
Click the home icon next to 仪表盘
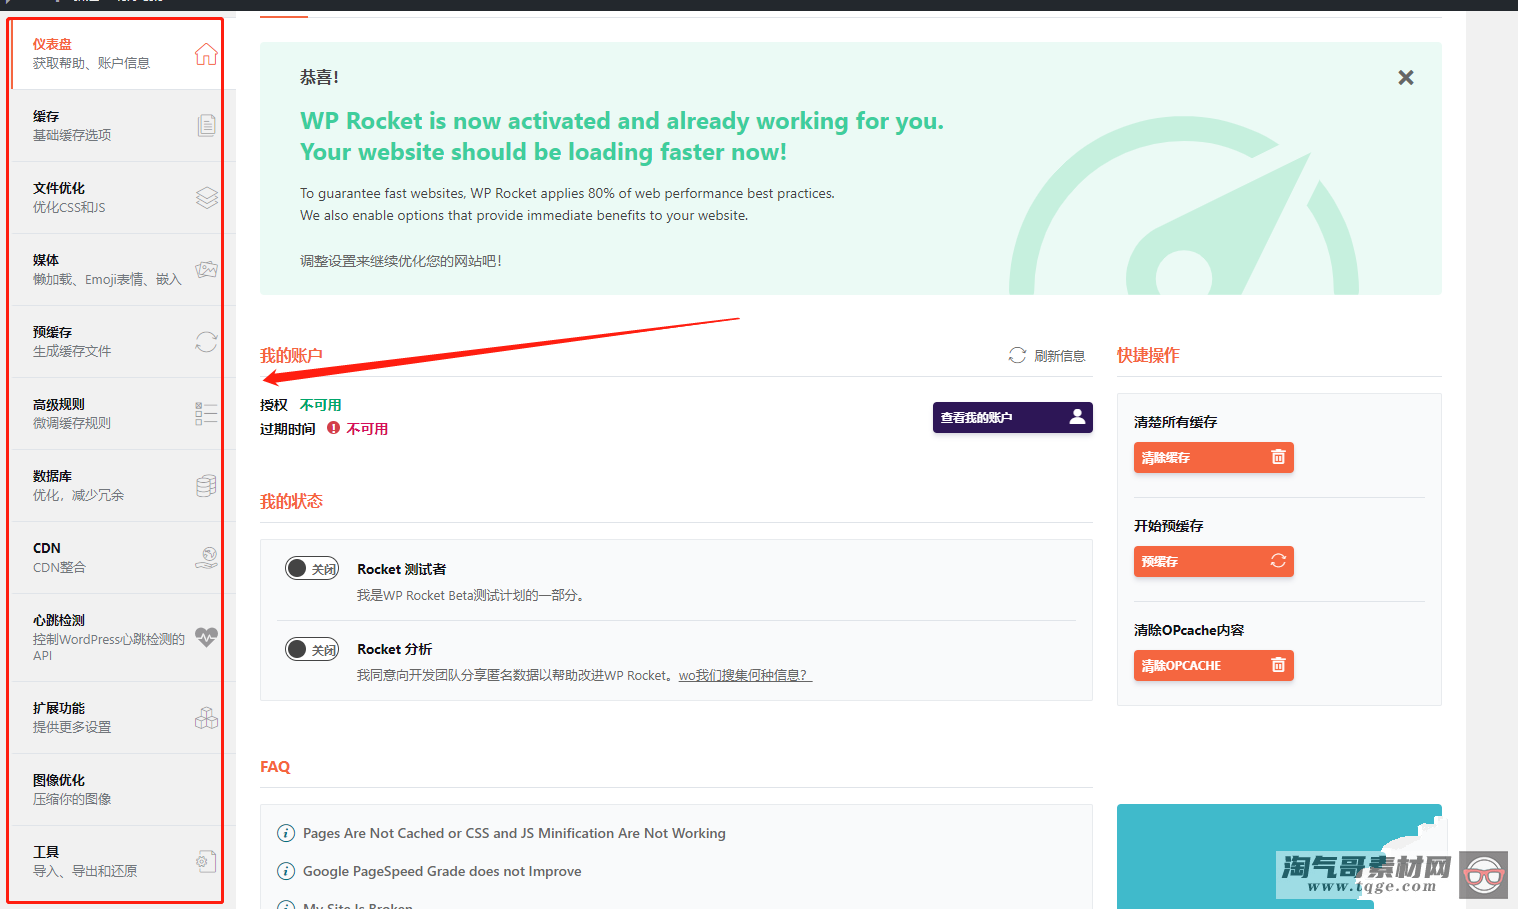coord(206,54)
